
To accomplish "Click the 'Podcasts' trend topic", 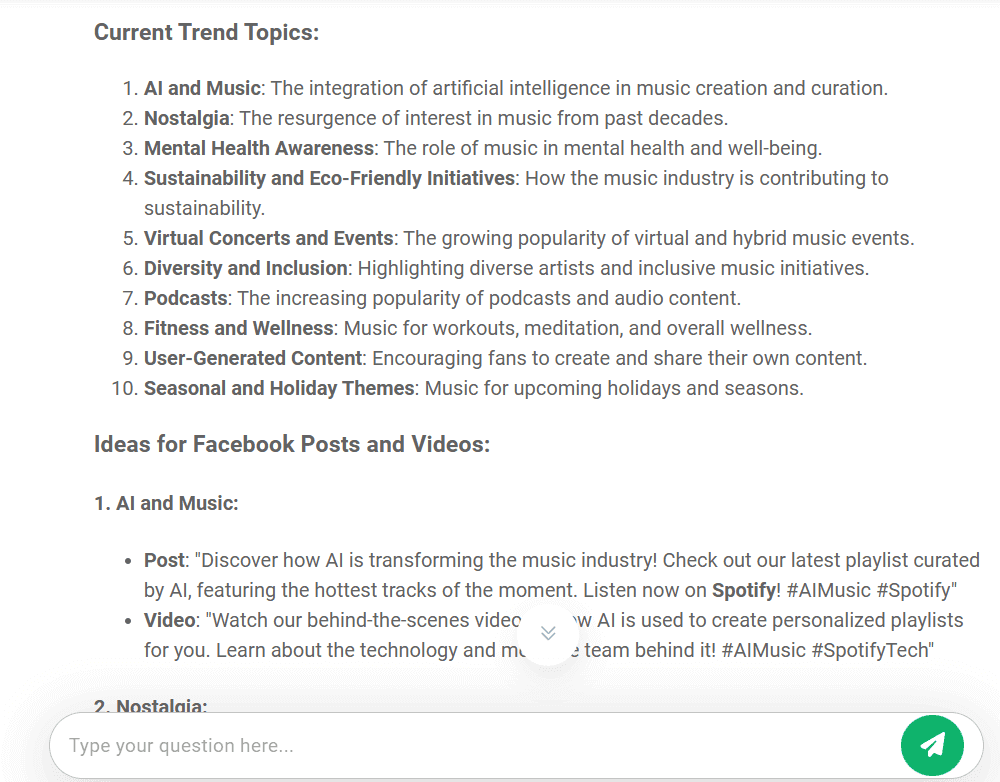I will click(x=186, y=298).
